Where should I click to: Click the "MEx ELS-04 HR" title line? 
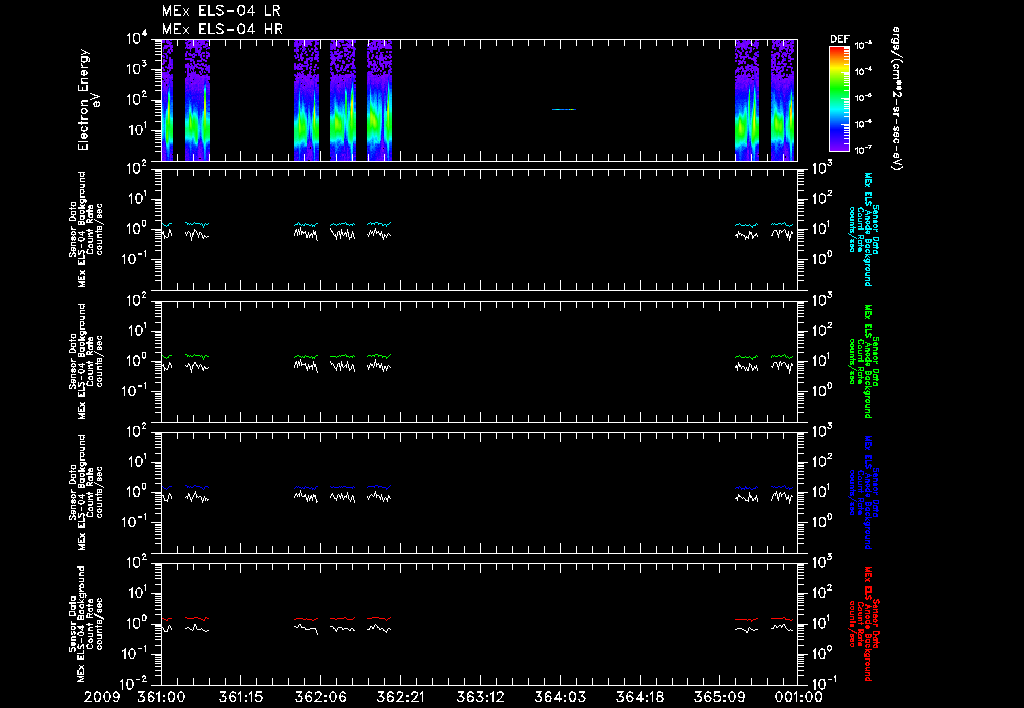222,29
